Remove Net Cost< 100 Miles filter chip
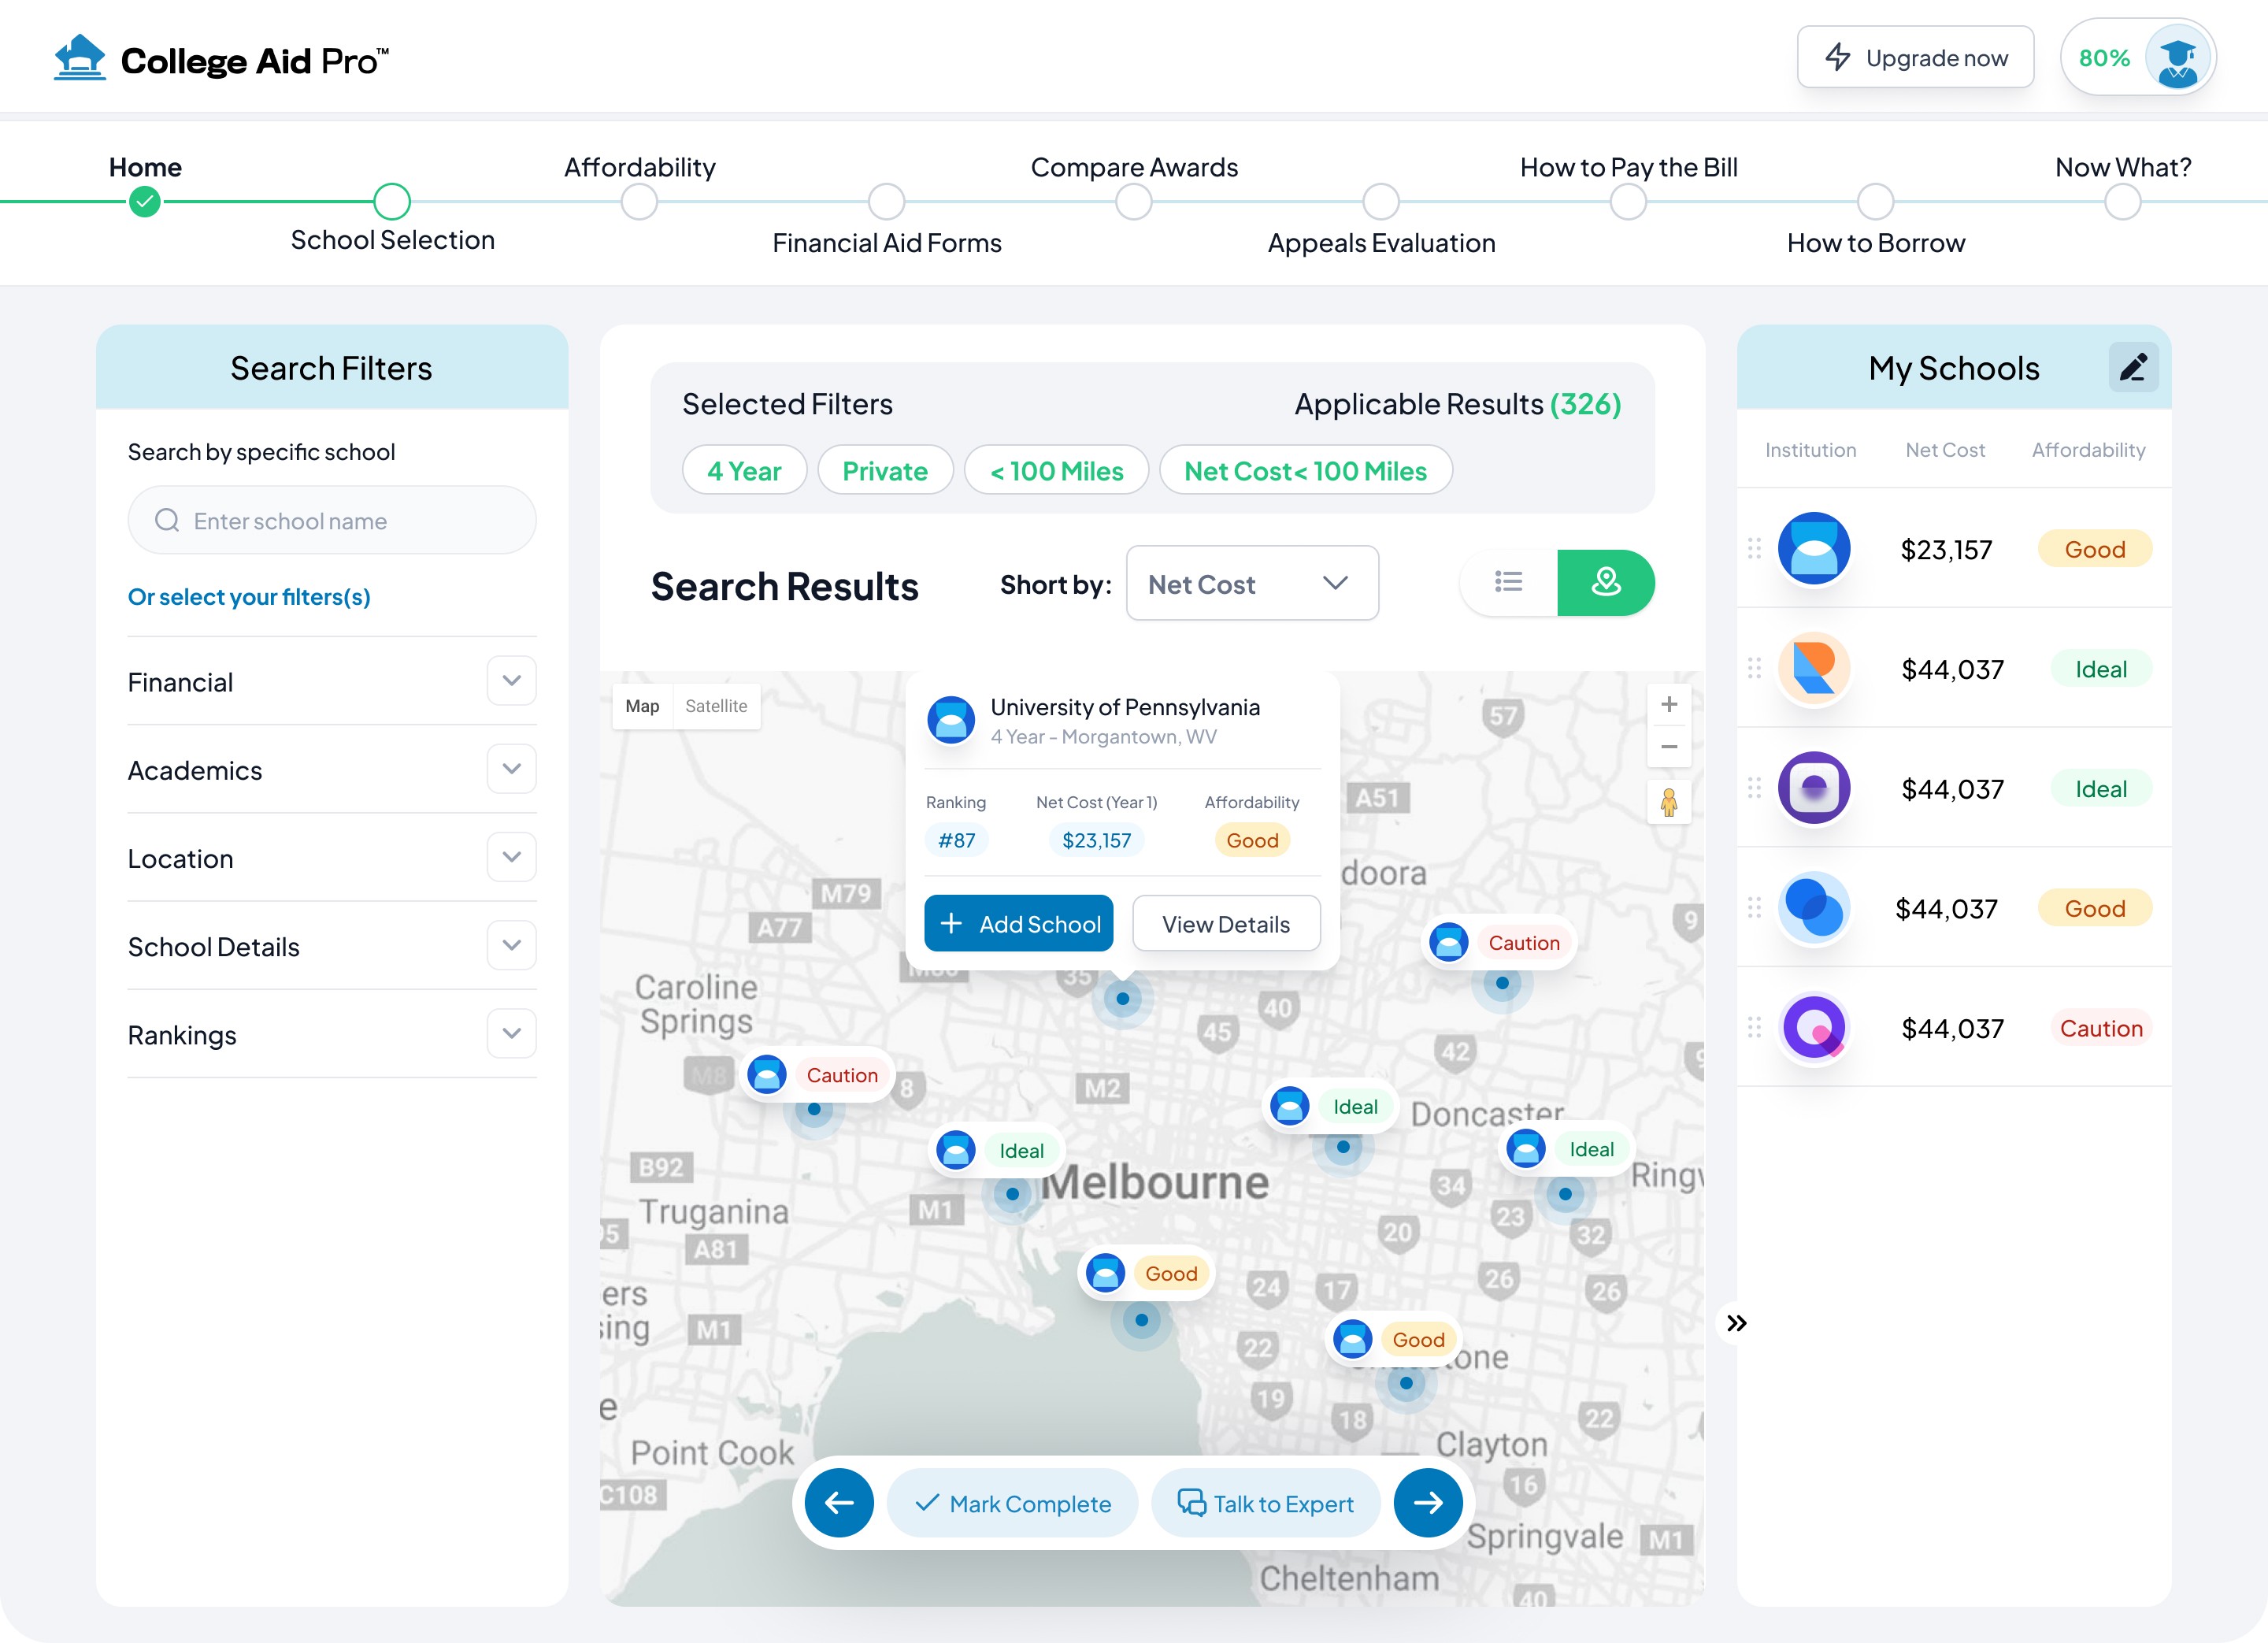Image resolution: width=2268 pixels, height=1643 pixels. click(x=1305, y=470)
